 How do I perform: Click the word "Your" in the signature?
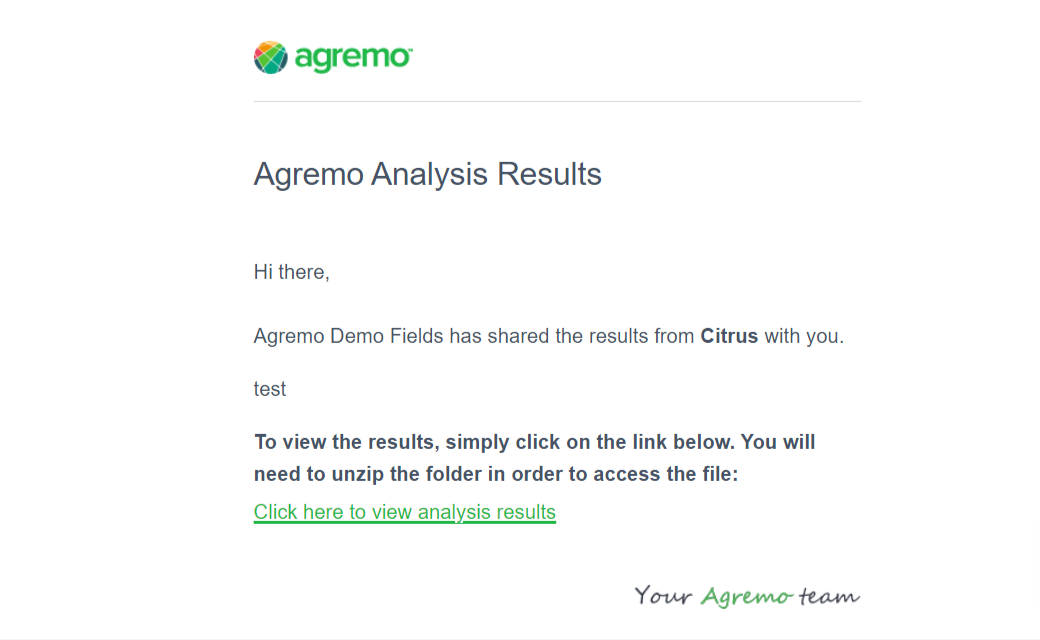663,597
